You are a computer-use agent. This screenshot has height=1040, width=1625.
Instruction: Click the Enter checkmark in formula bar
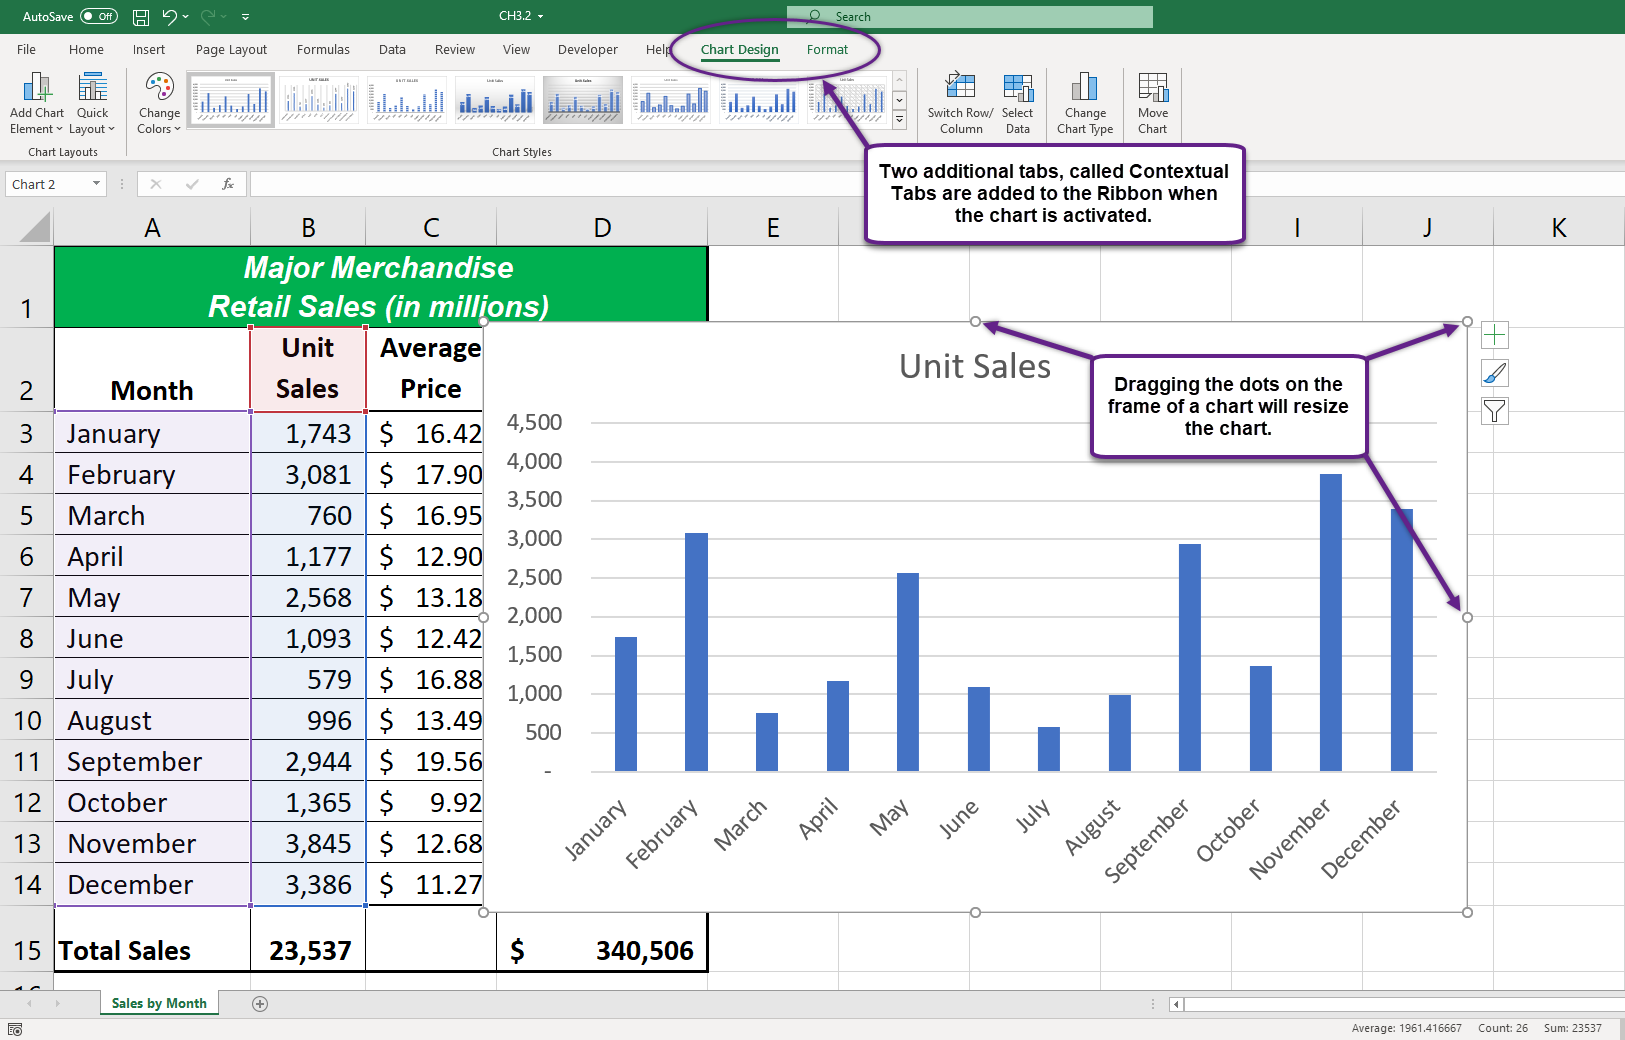(192, 184)
